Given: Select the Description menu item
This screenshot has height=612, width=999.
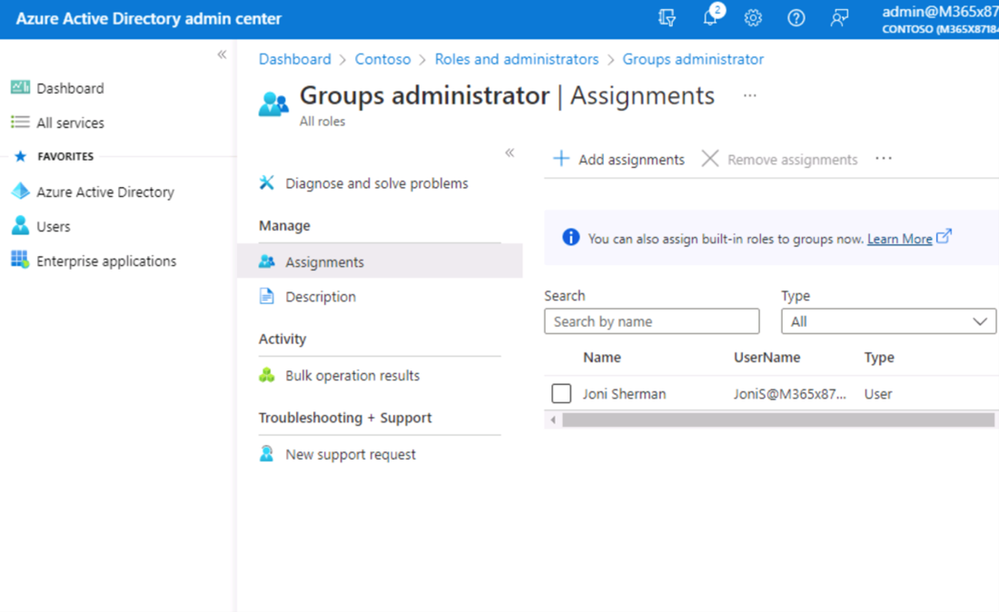Looking at the screenshot, I should coord(320,297).
